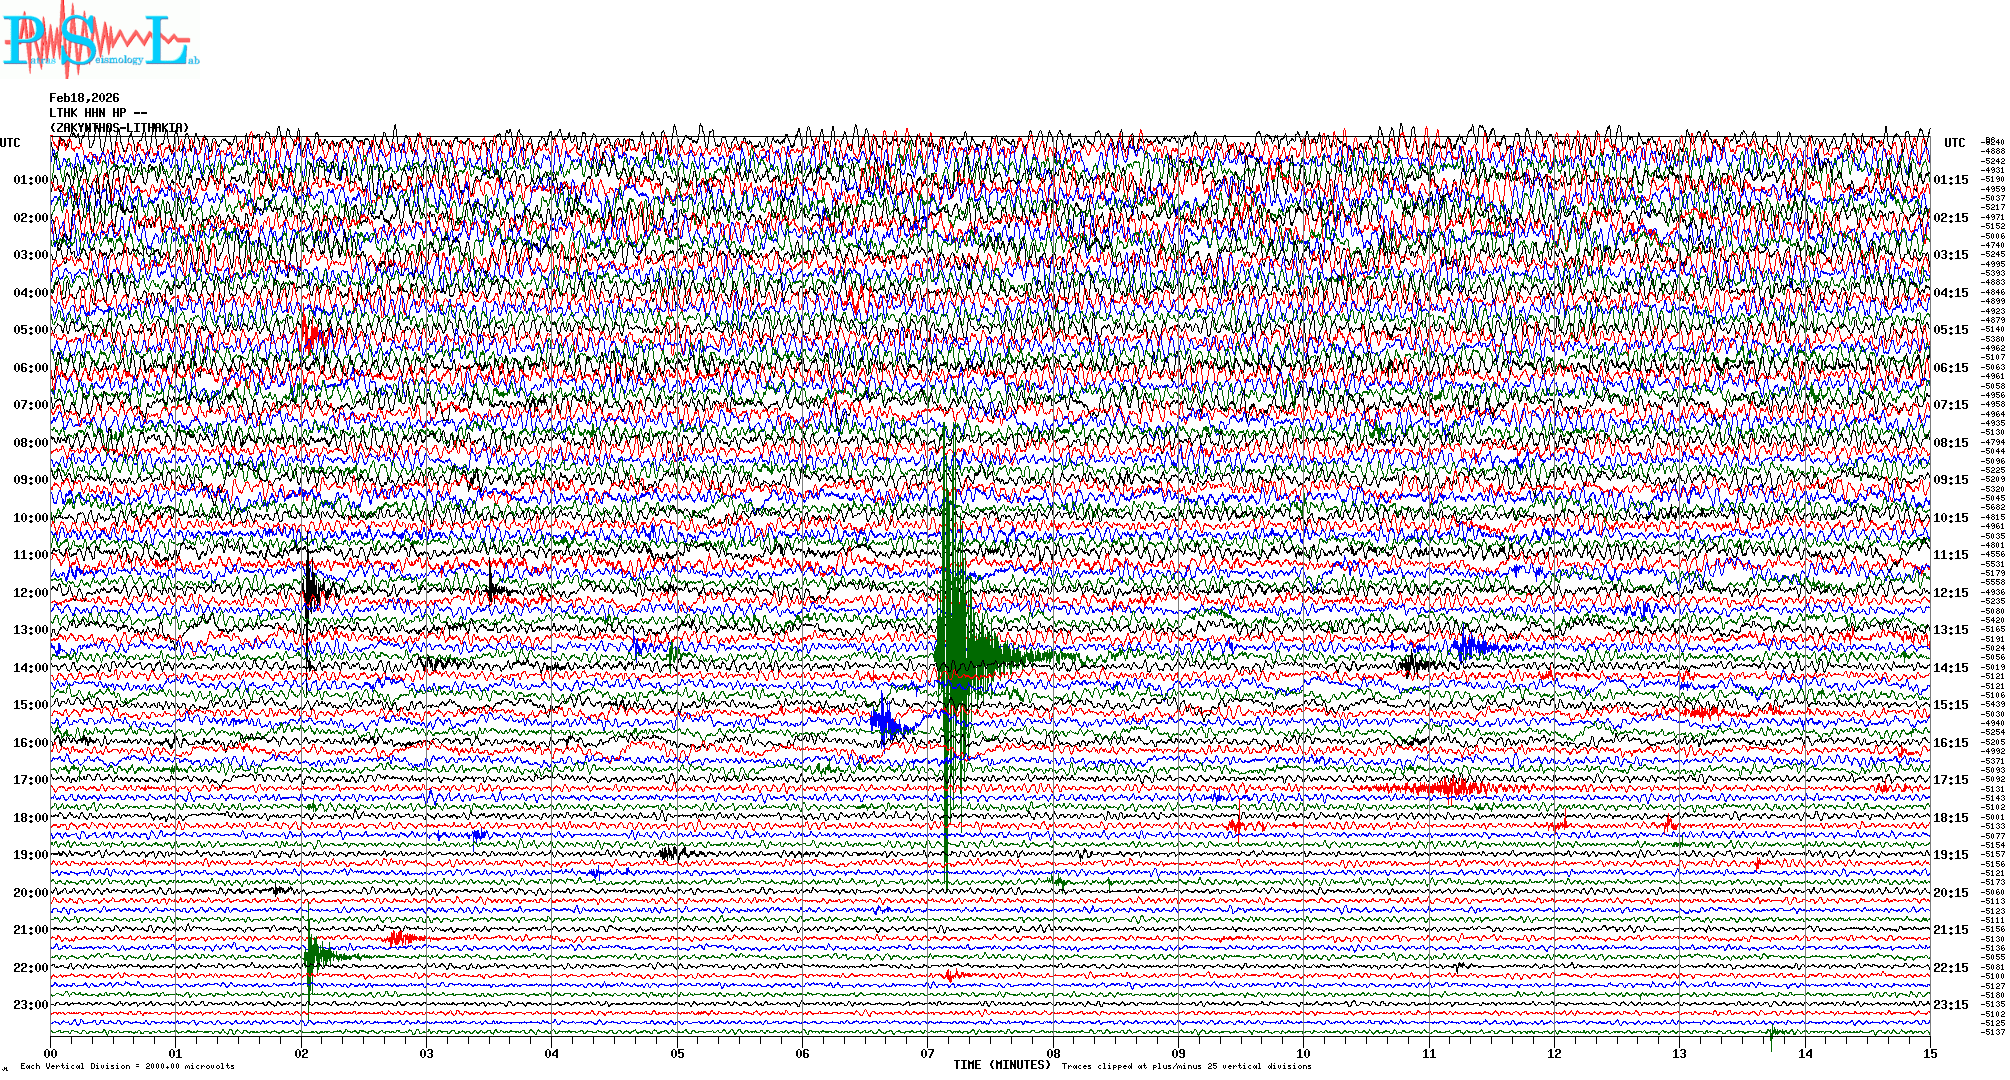The image size is (2010, 1080).
Task: Click the vertical division microvolts note
Action: [x=127, y=1066]
